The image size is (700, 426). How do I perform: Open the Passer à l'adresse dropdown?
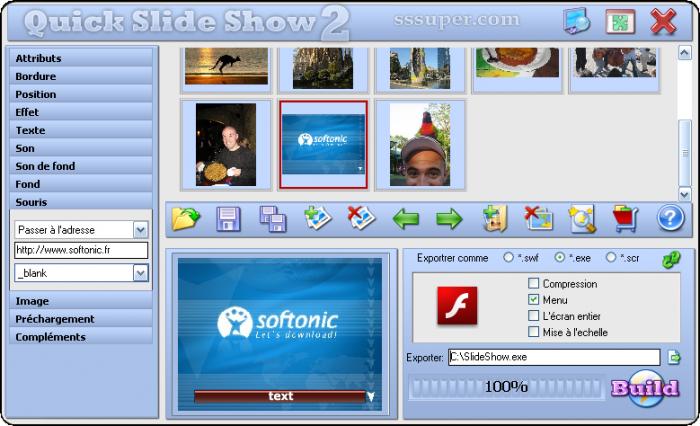click(x=140, y=230)
